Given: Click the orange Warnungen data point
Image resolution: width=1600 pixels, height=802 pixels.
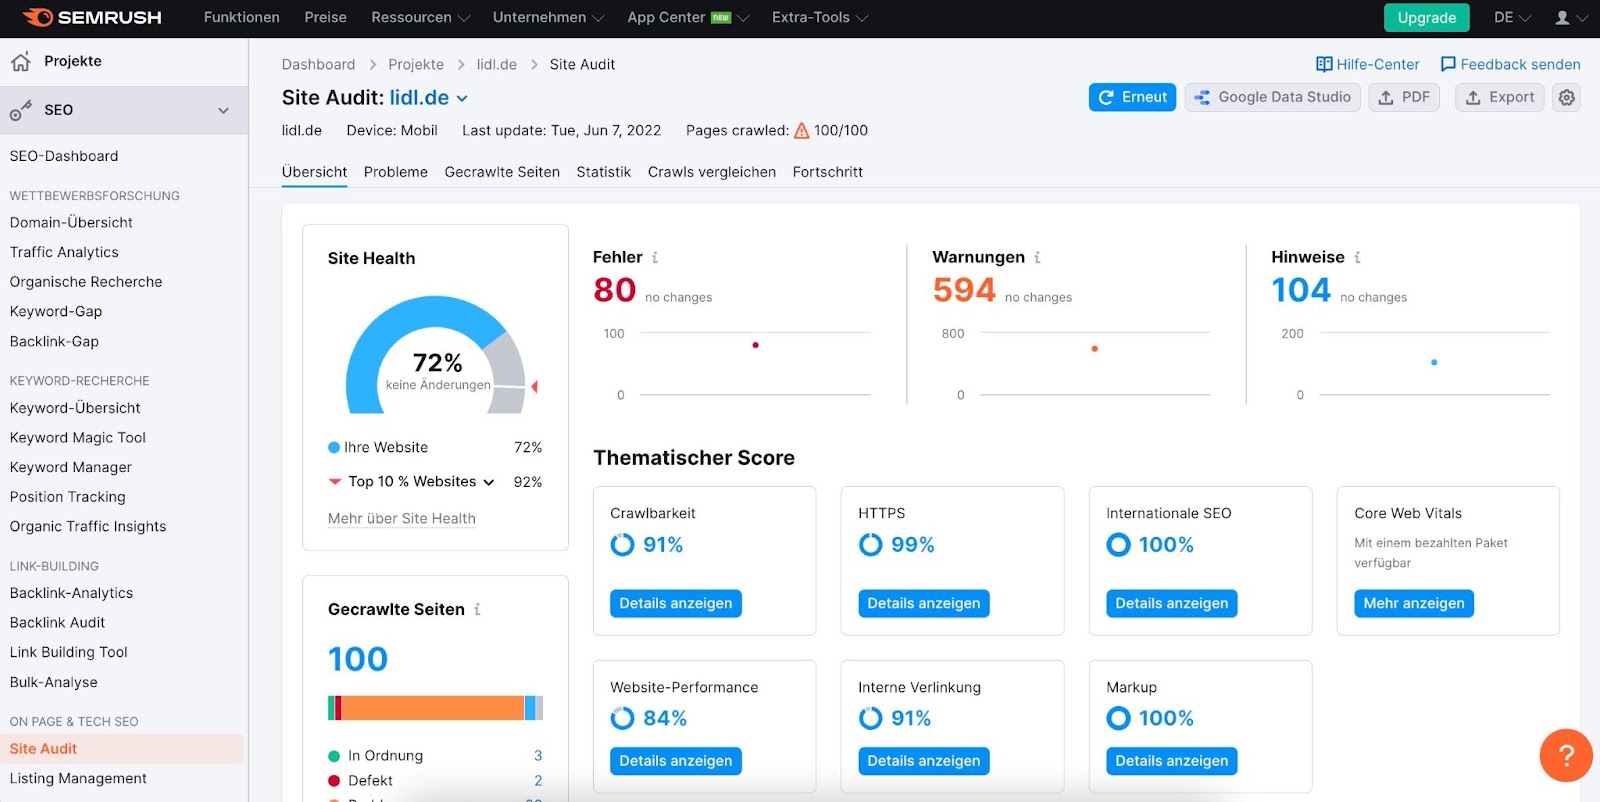Looking at the screenshot, I should point(1095,349).
